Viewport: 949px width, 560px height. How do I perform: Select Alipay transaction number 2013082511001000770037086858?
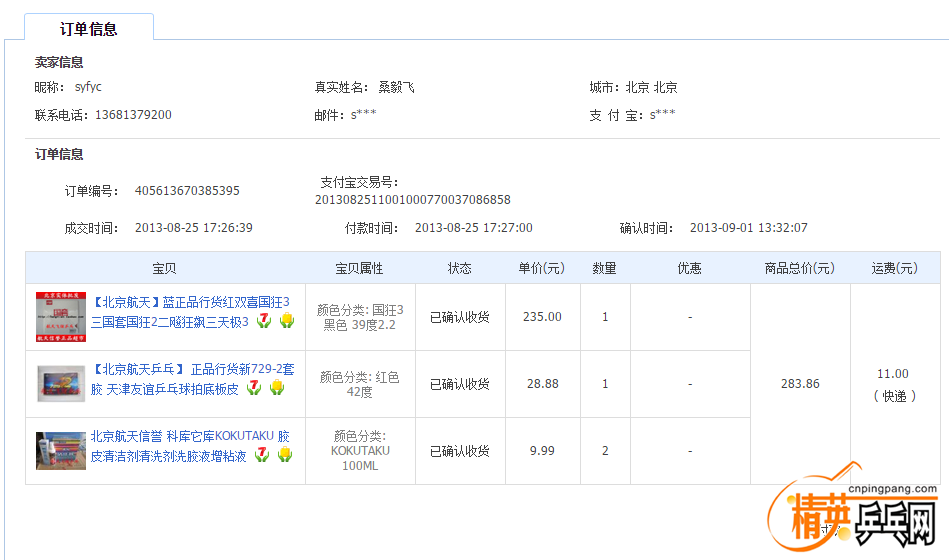tap(413, 200)
